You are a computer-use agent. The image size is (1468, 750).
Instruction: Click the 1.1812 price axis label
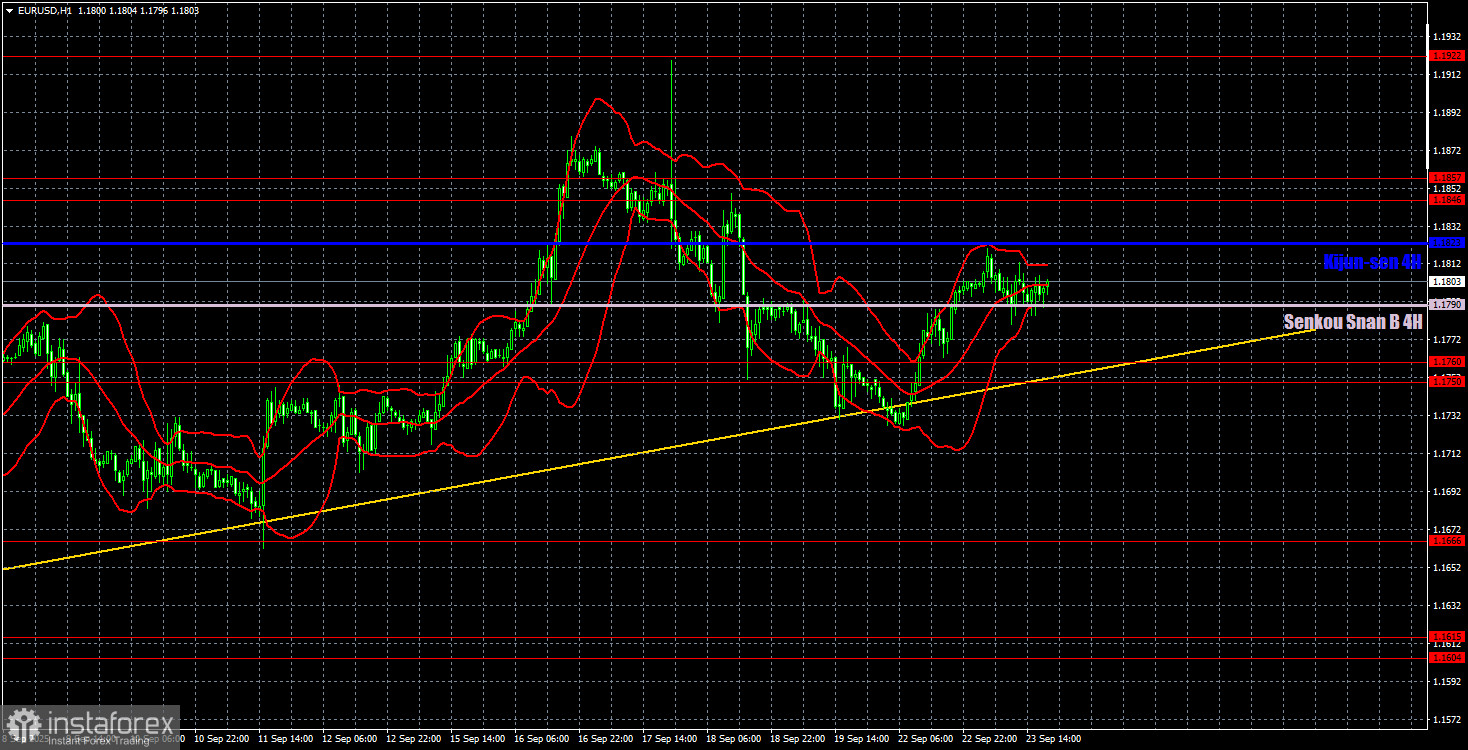pos(1447,264)
